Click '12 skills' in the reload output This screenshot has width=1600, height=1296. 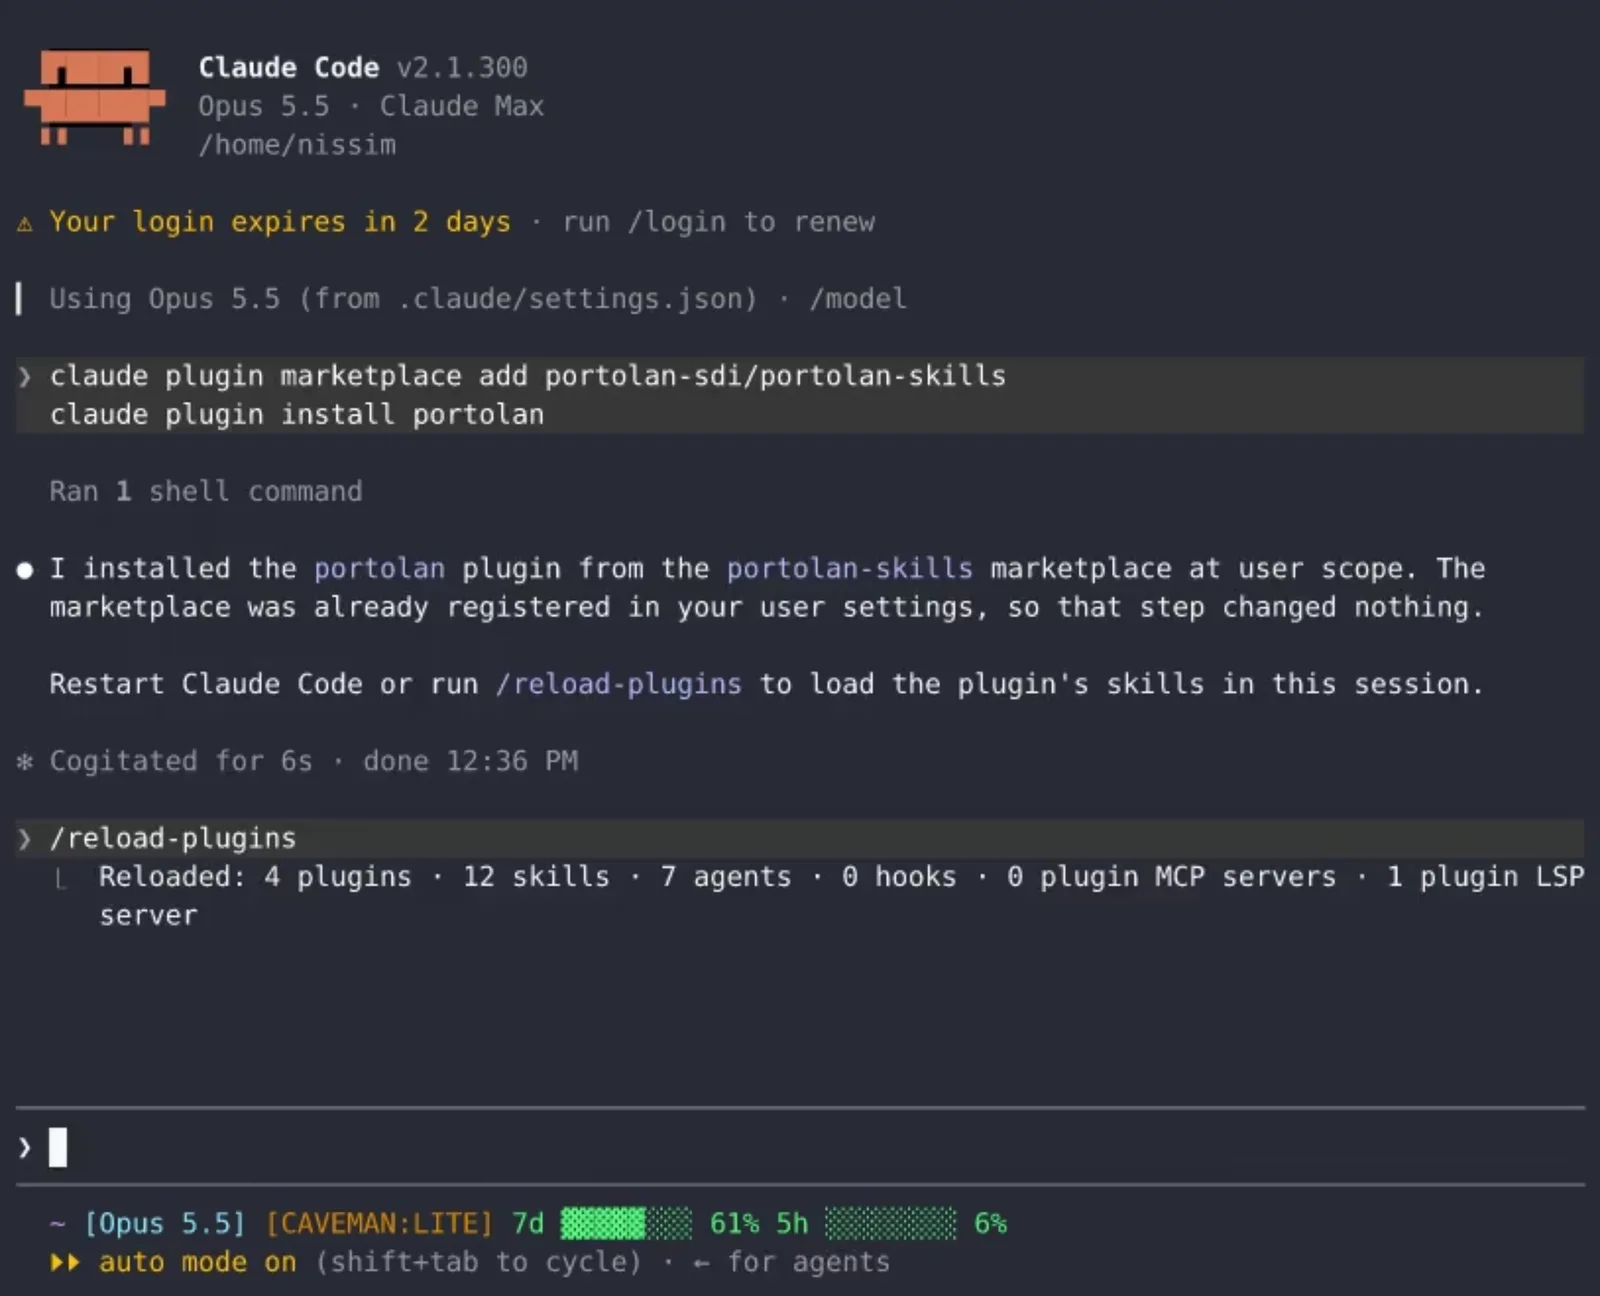(x=536, y=877)
